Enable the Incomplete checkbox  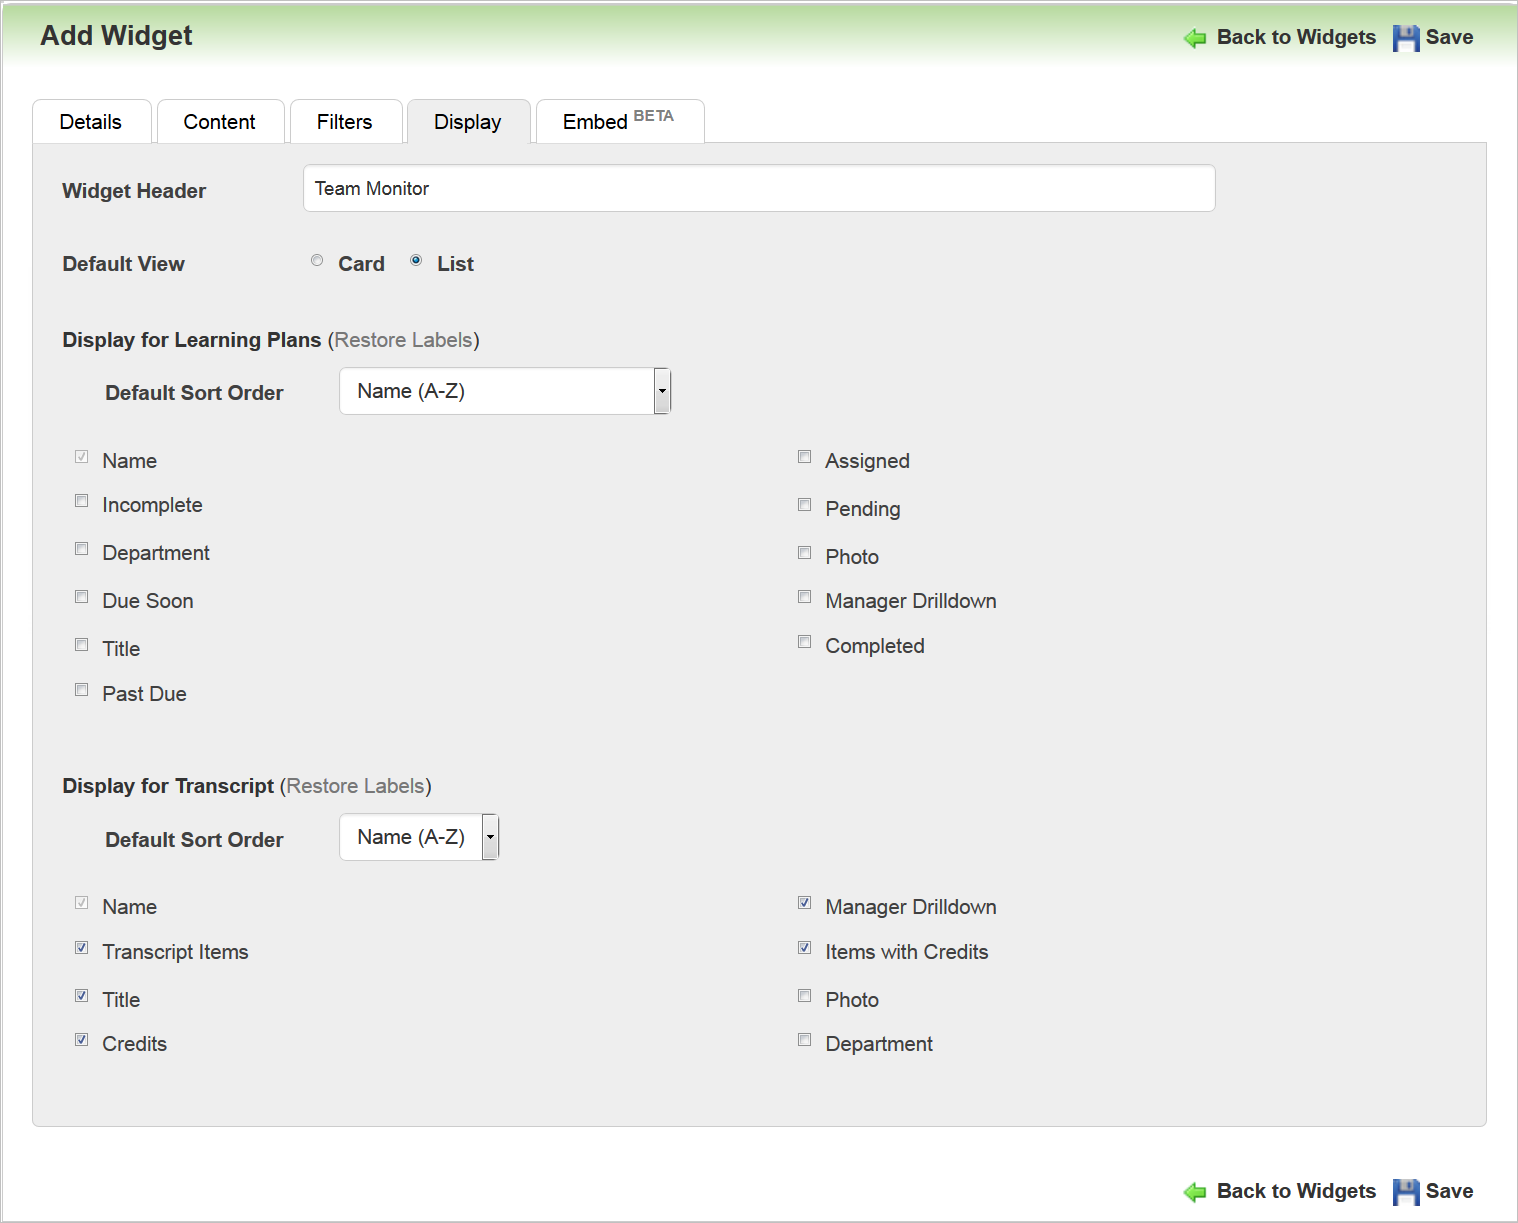pyautogui.click(x=82, y=501)
